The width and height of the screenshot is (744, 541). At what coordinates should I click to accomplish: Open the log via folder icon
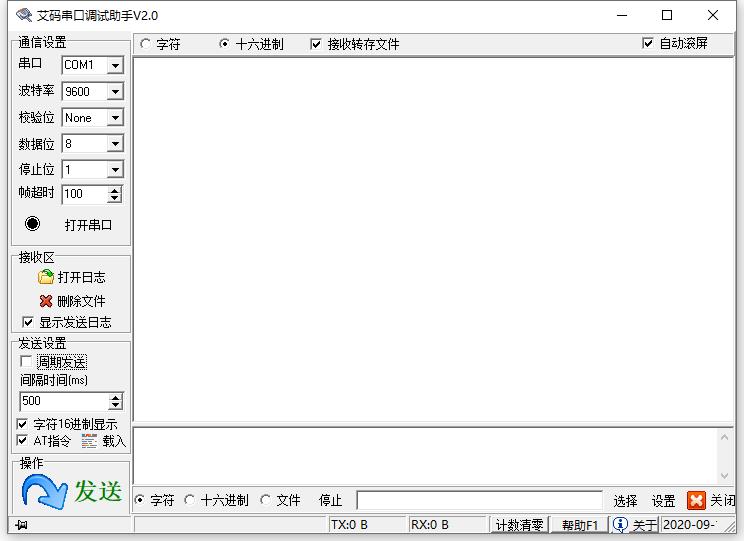[x=46, y=277]
